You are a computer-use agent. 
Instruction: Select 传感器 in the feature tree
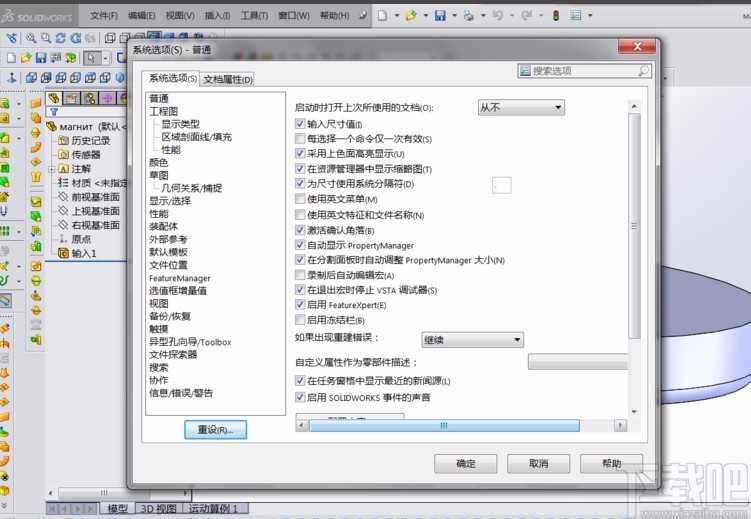pos(86,155)
